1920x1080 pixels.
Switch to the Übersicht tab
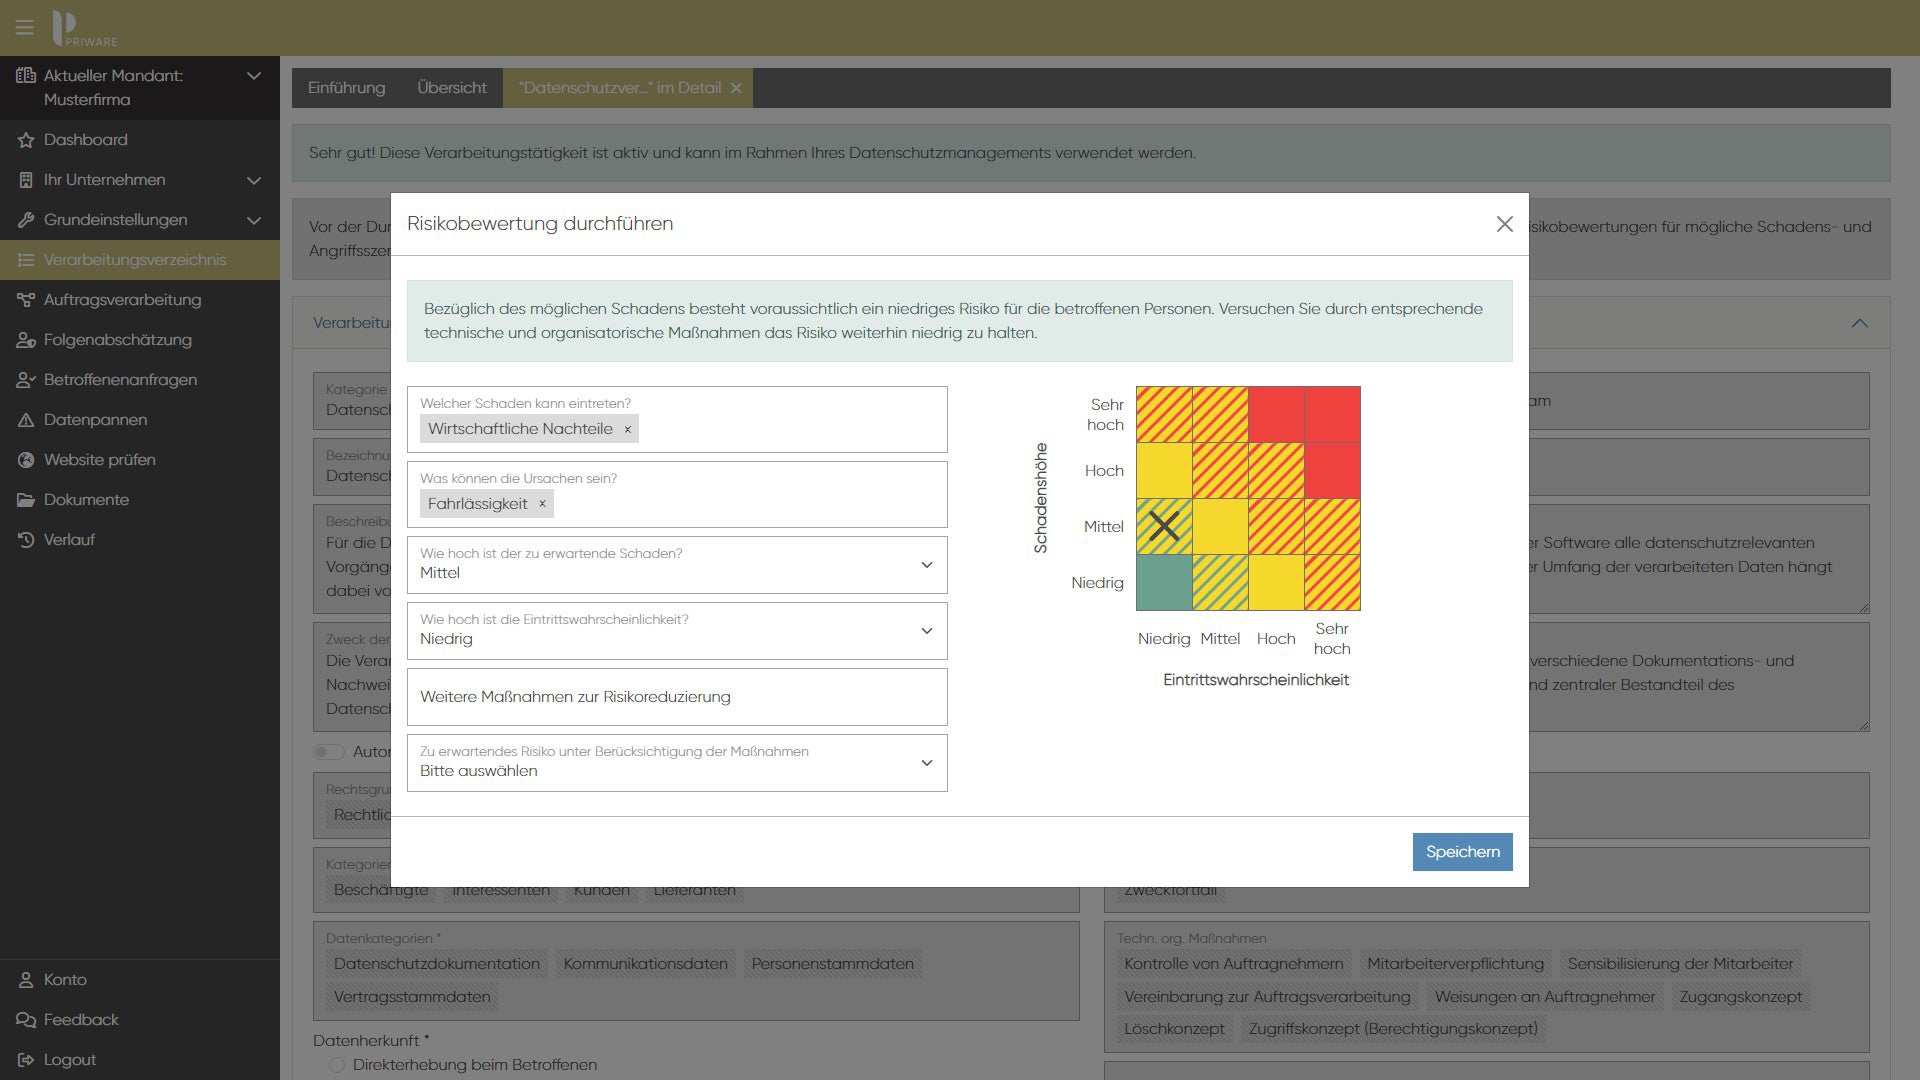[452, 88]
